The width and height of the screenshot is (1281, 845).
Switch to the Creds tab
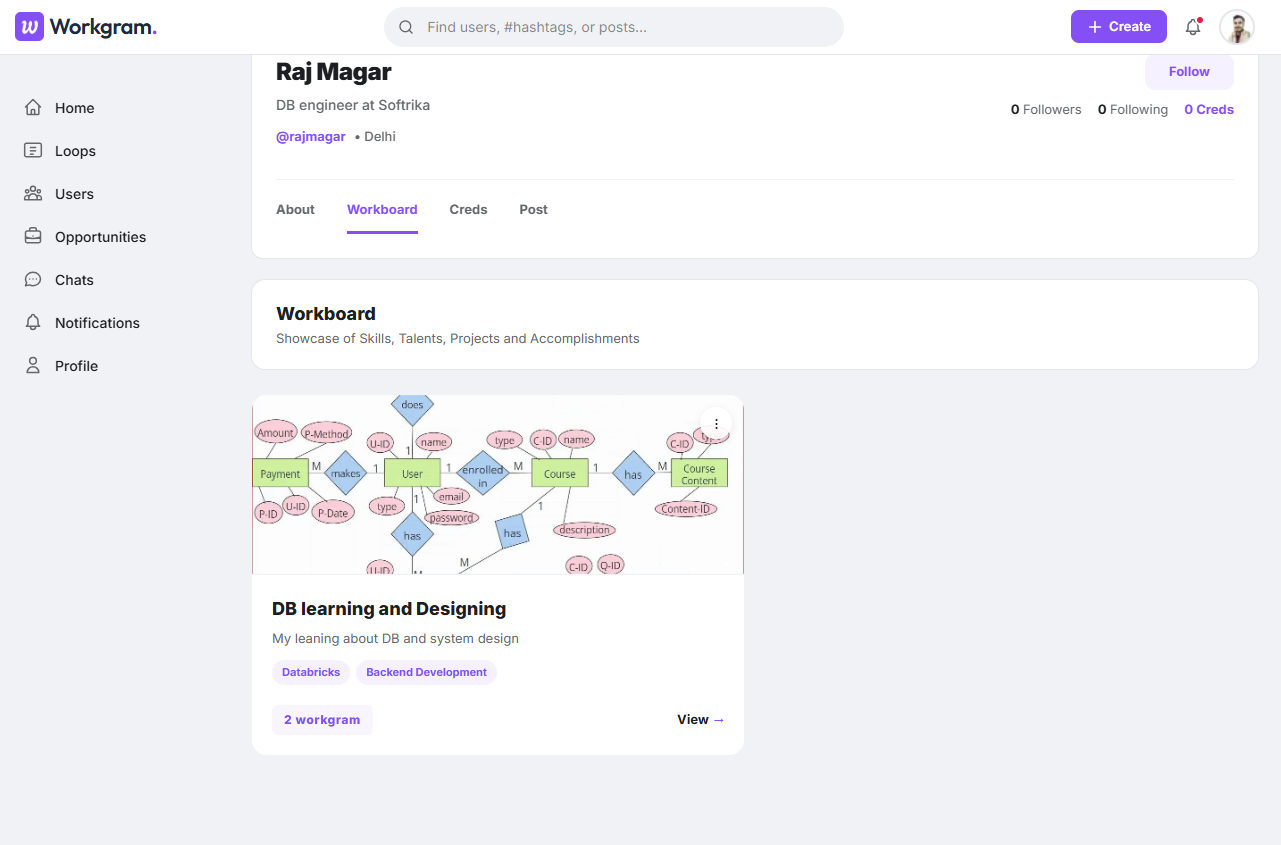(x=468, y=210)
